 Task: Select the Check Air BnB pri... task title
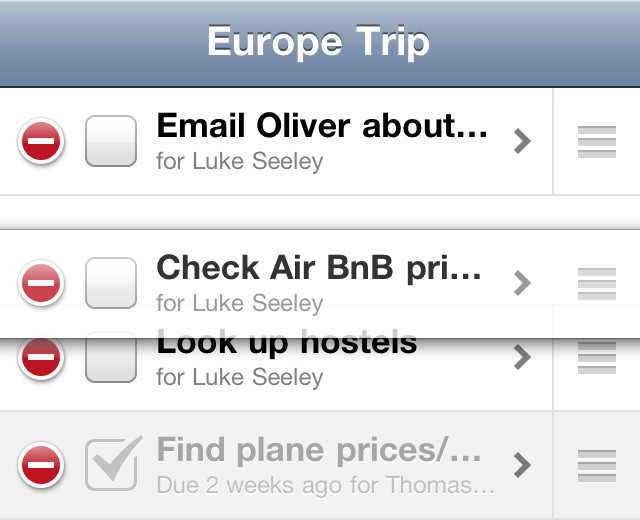click(319, 268)
